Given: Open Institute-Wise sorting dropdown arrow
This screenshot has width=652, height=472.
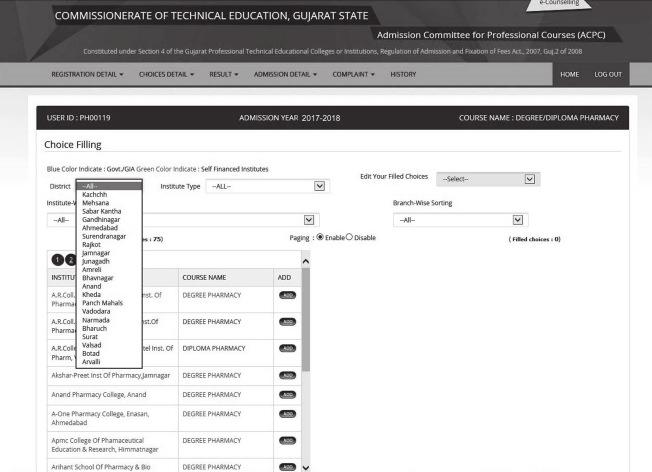Looking at the screenshot, I should pyautogui.click(x=309, y=220).
